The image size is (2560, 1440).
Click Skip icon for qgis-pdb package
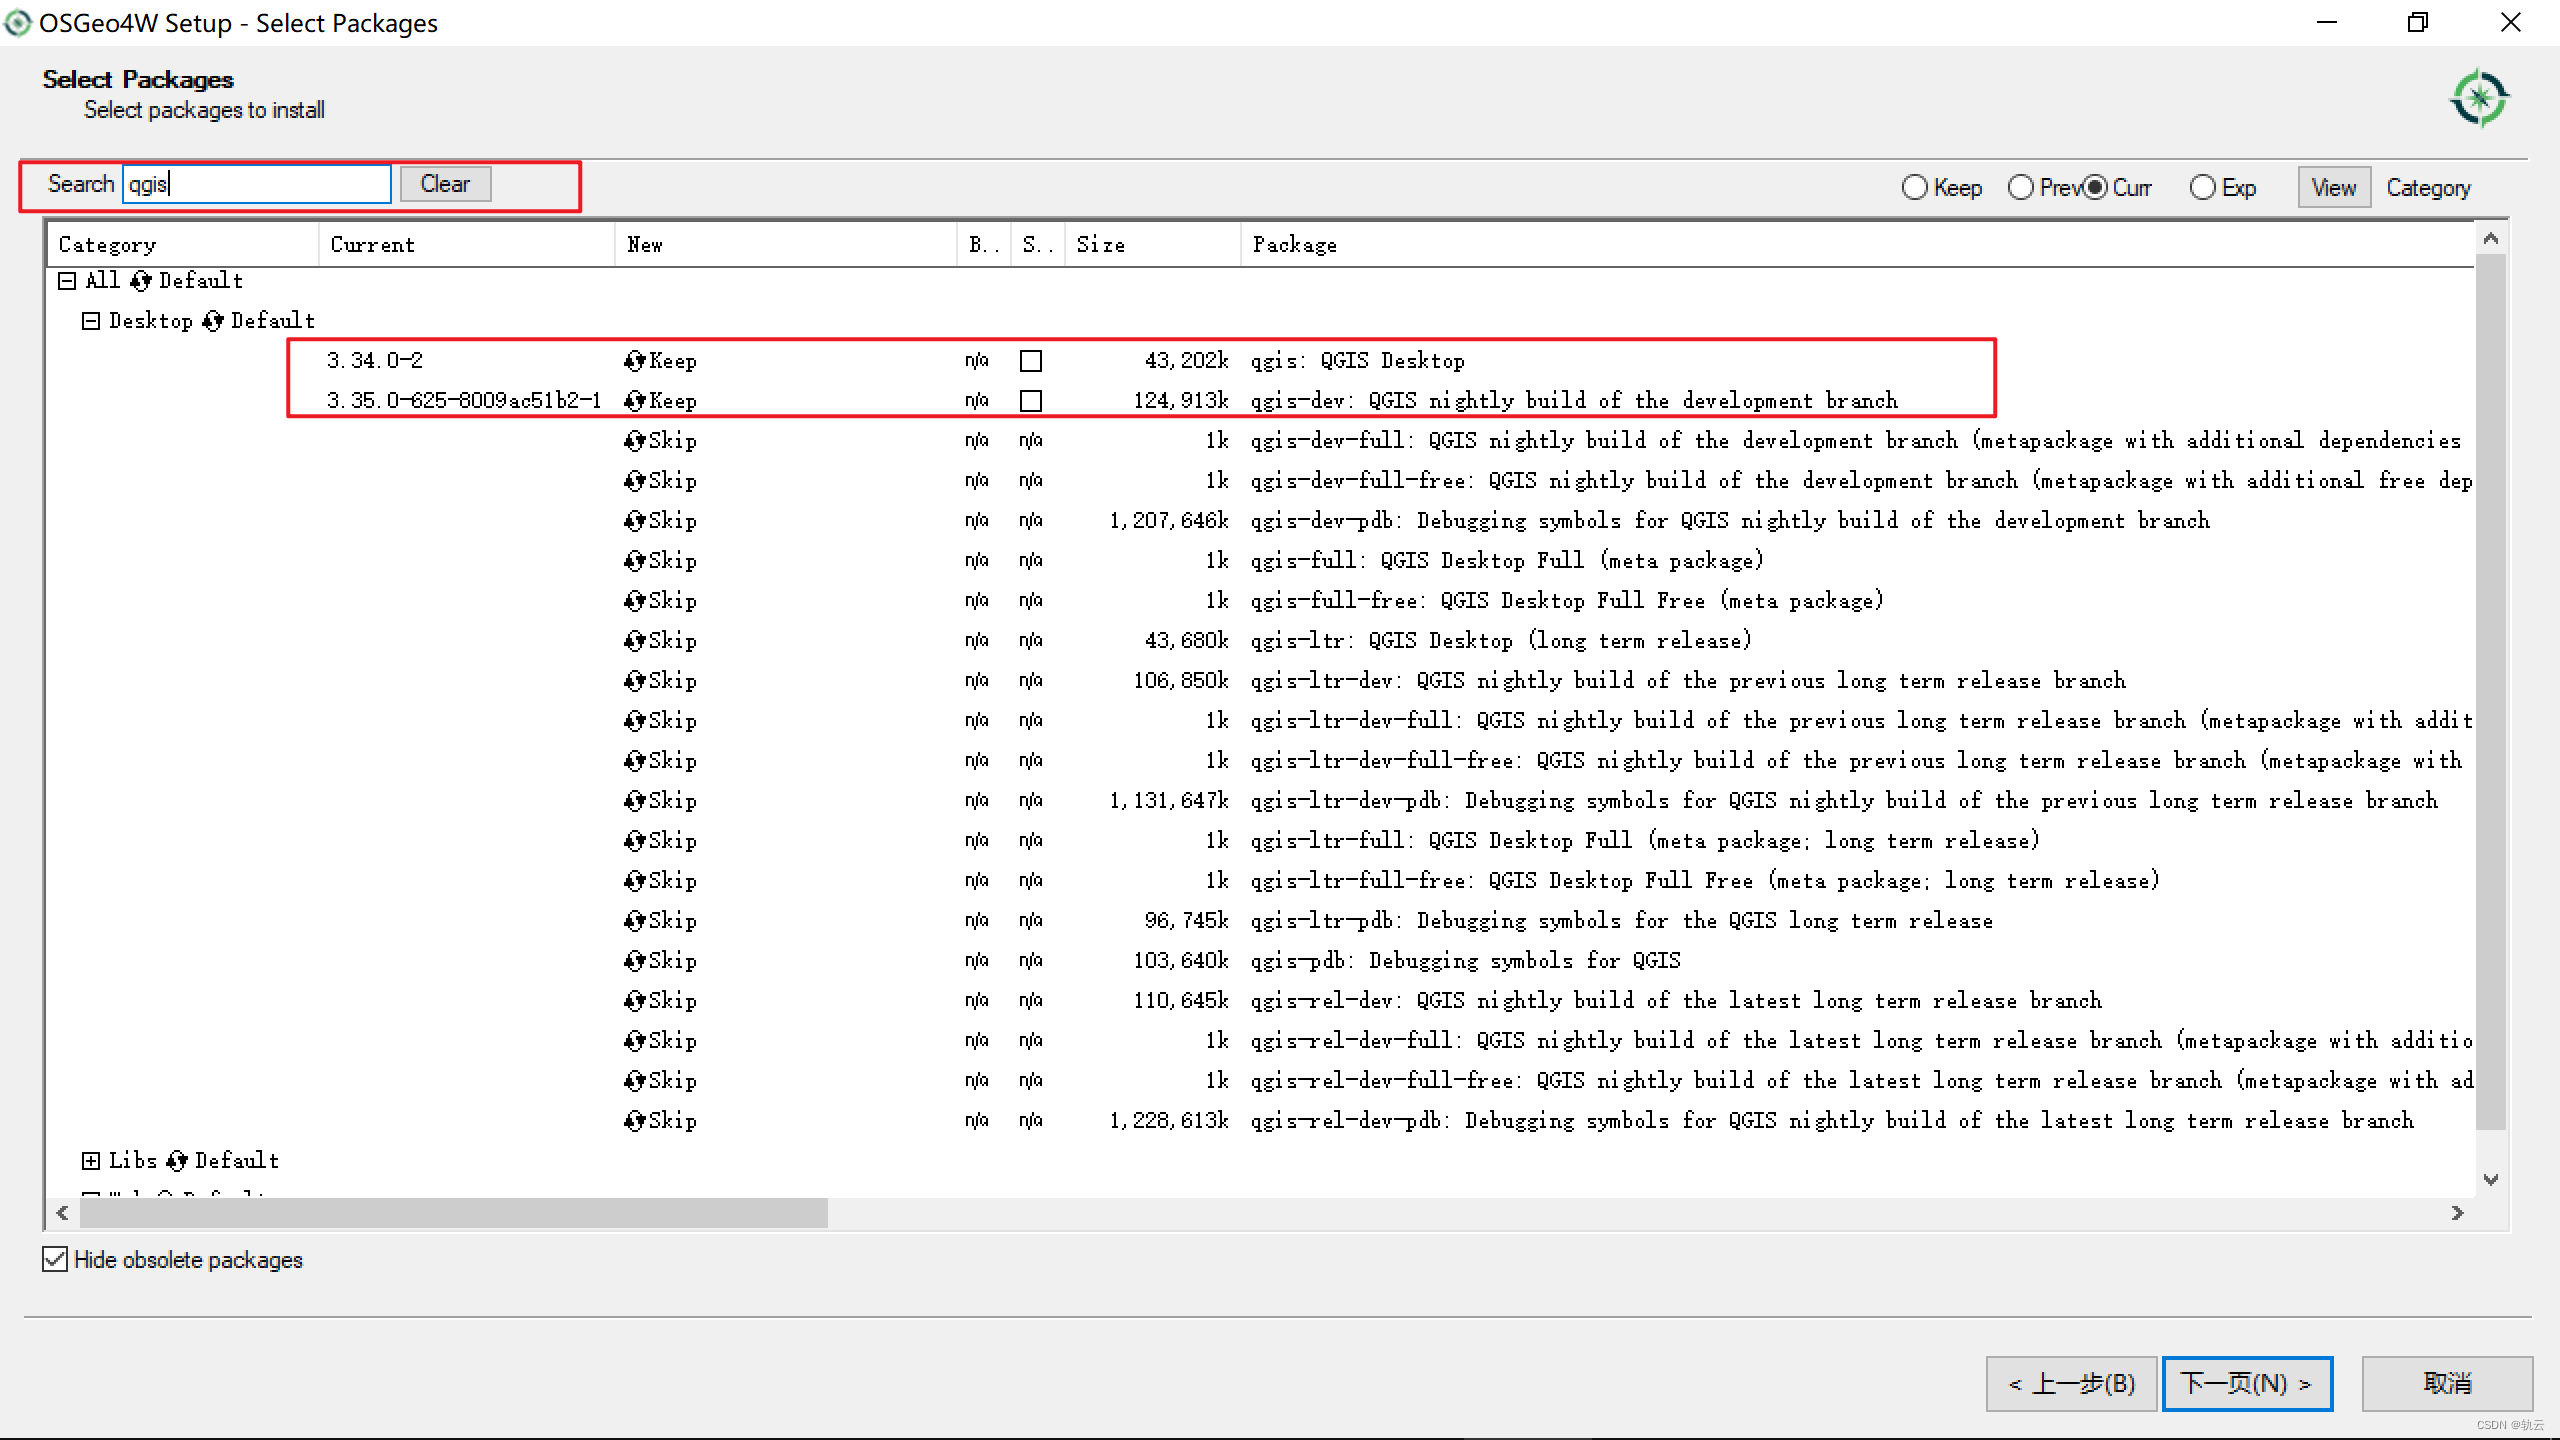pos(634,961)
